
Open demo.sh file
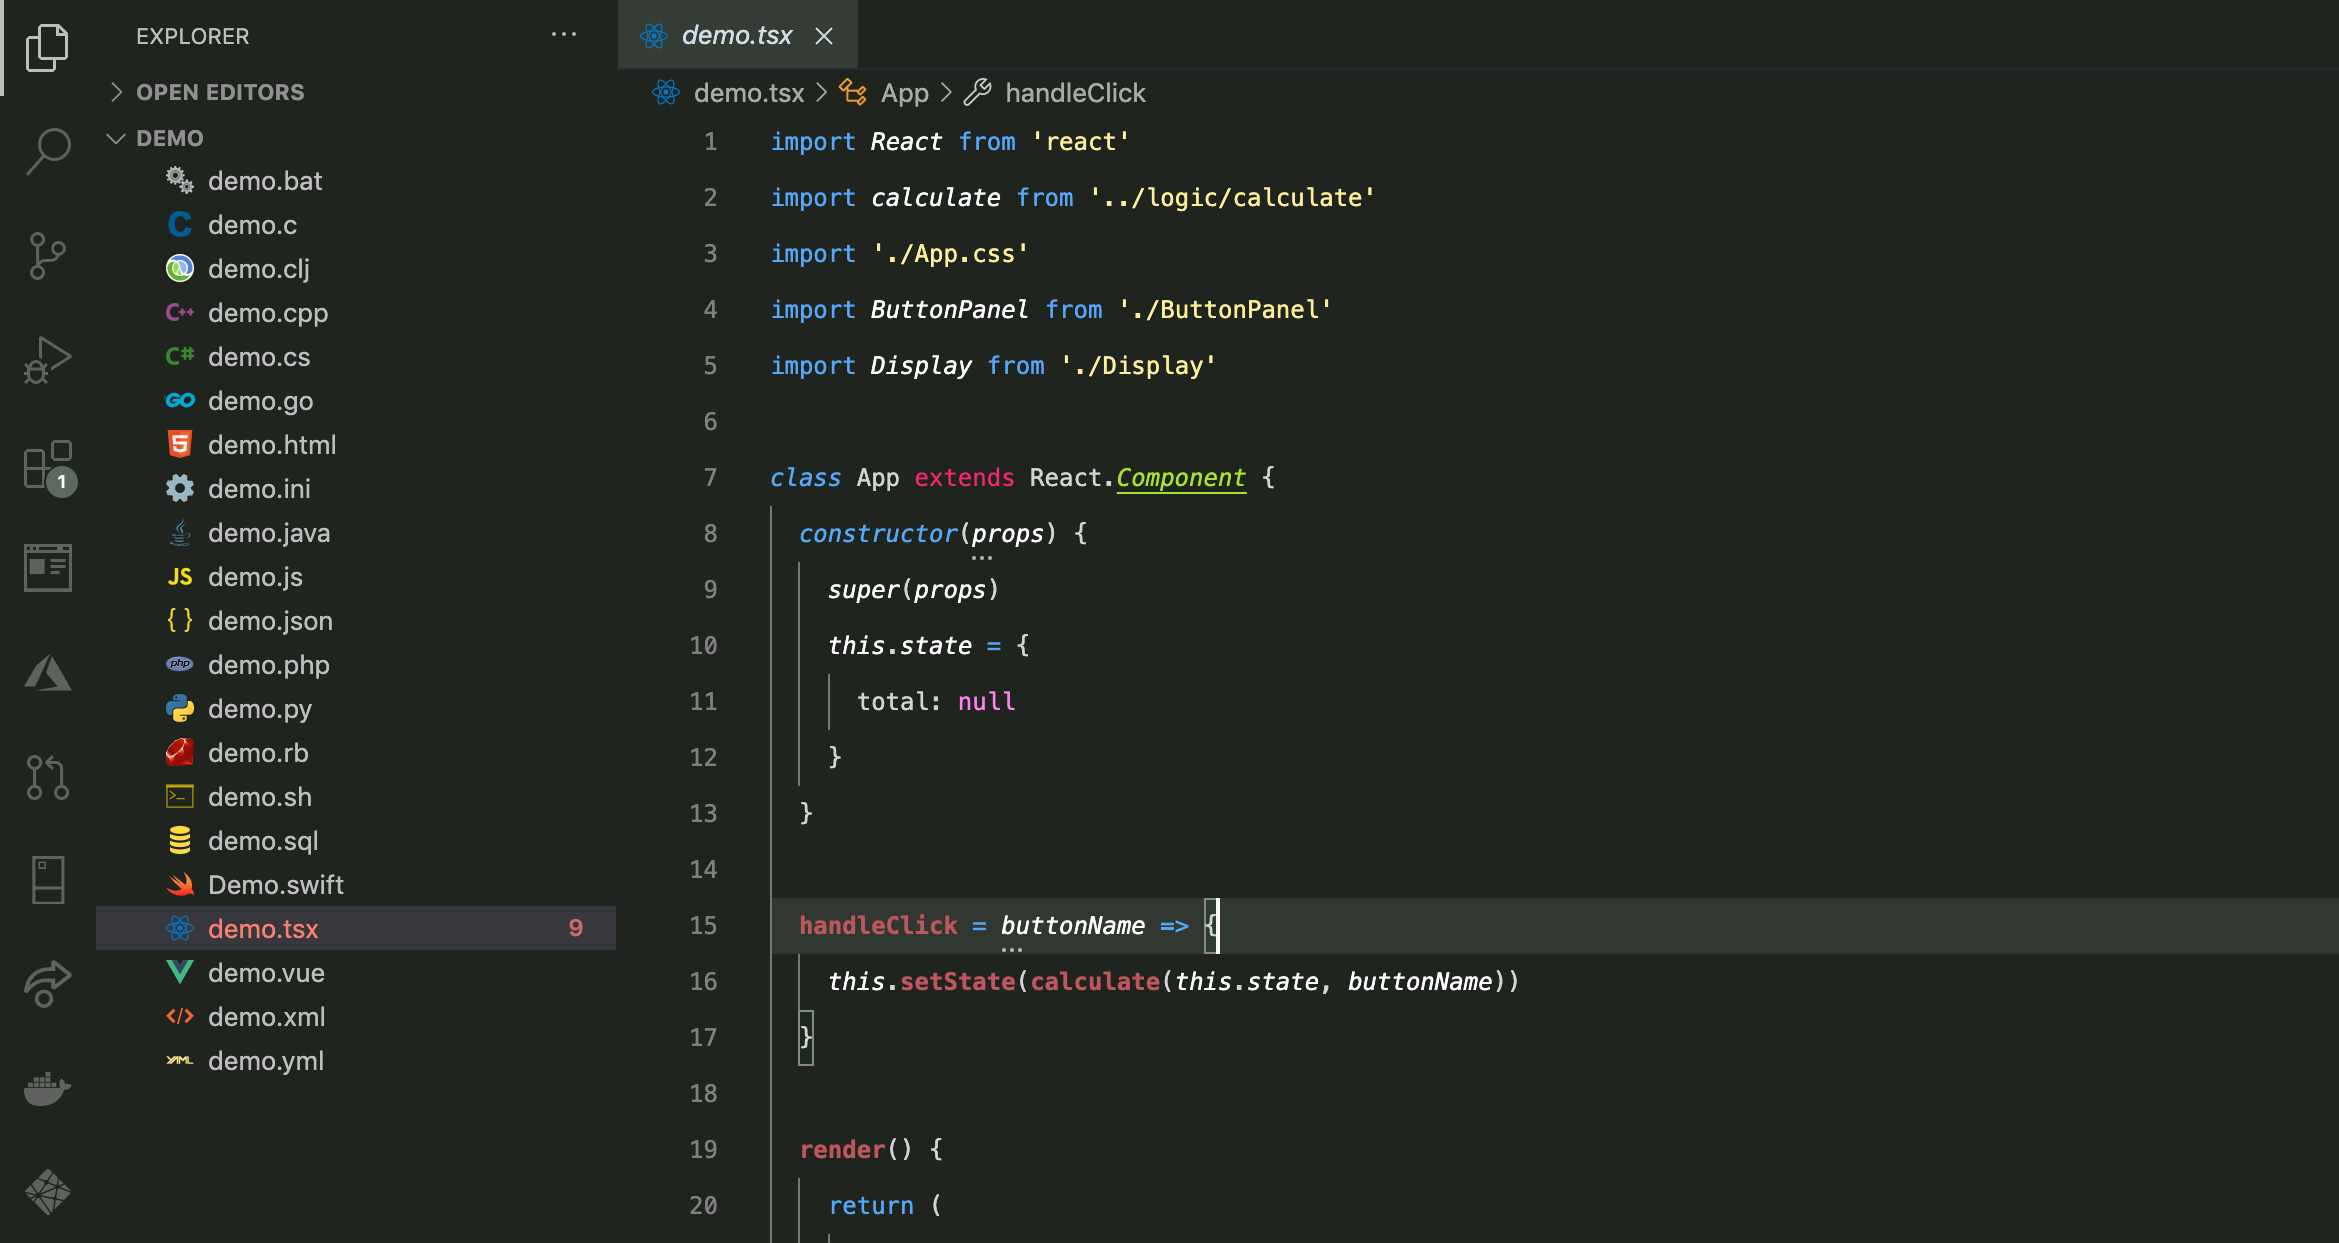coord(356,797)
